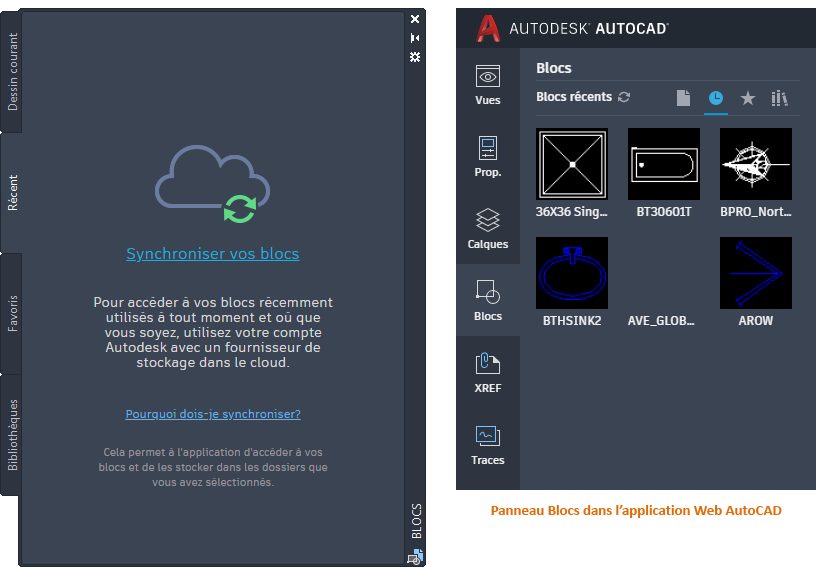
Task: Open the block libraries books icon
Action: coord(779,98)
